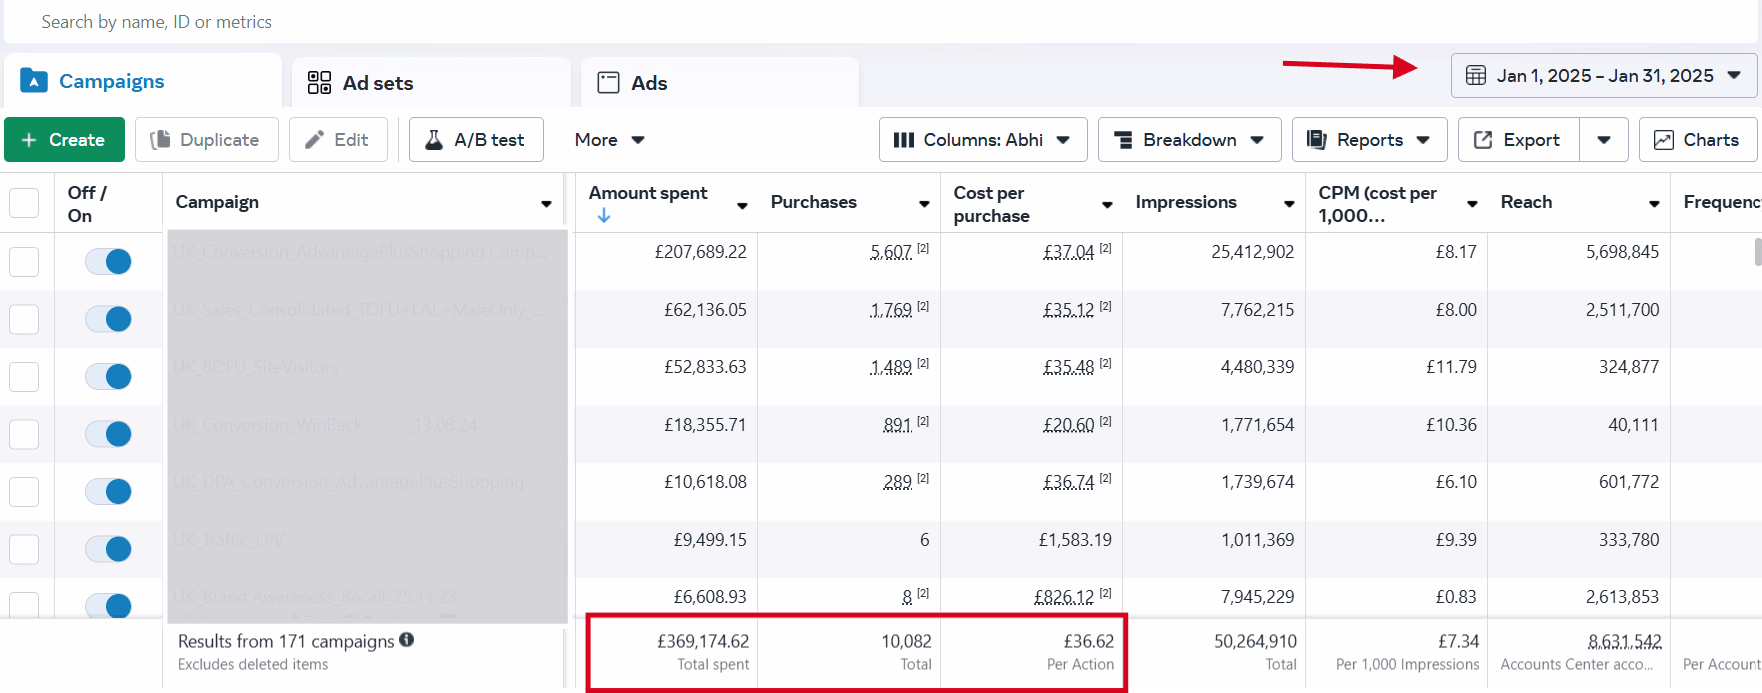
Task: Focus the search by name field
Action: click(x=400, y=22)
